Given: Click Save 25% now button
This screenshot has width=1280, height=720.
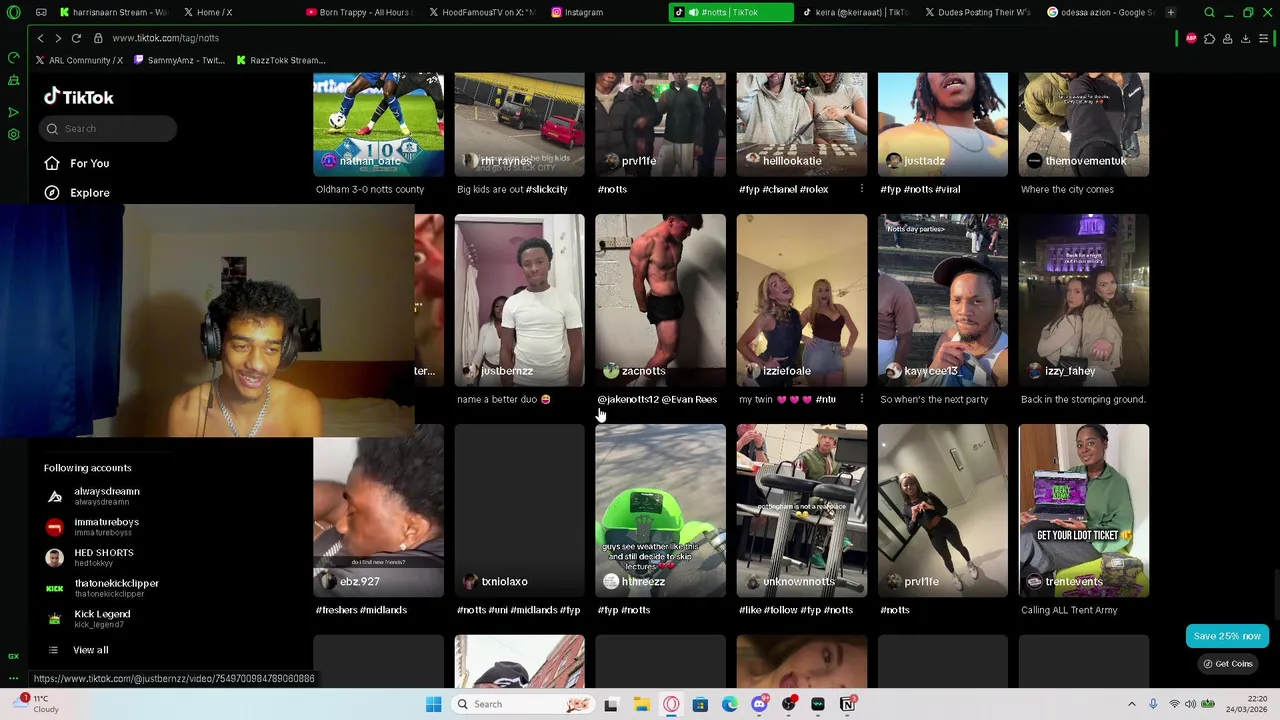Looking at the screenshot, I should (1227, 636).
